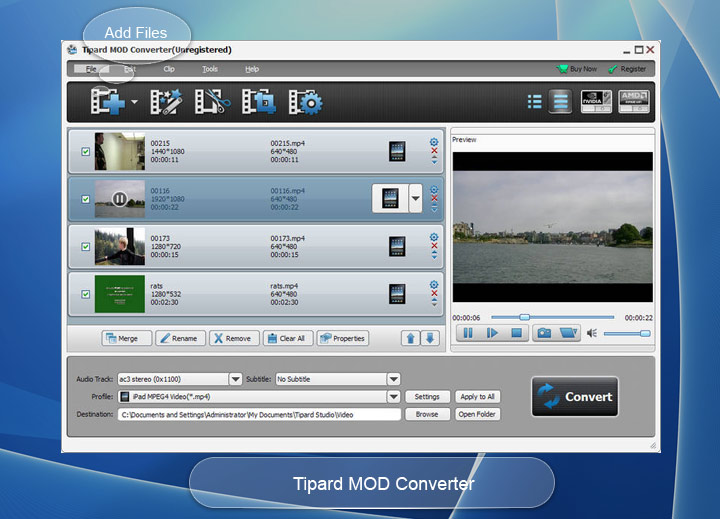
Task: Expand the Audio Track dropdown
Action: pos(236,379)
